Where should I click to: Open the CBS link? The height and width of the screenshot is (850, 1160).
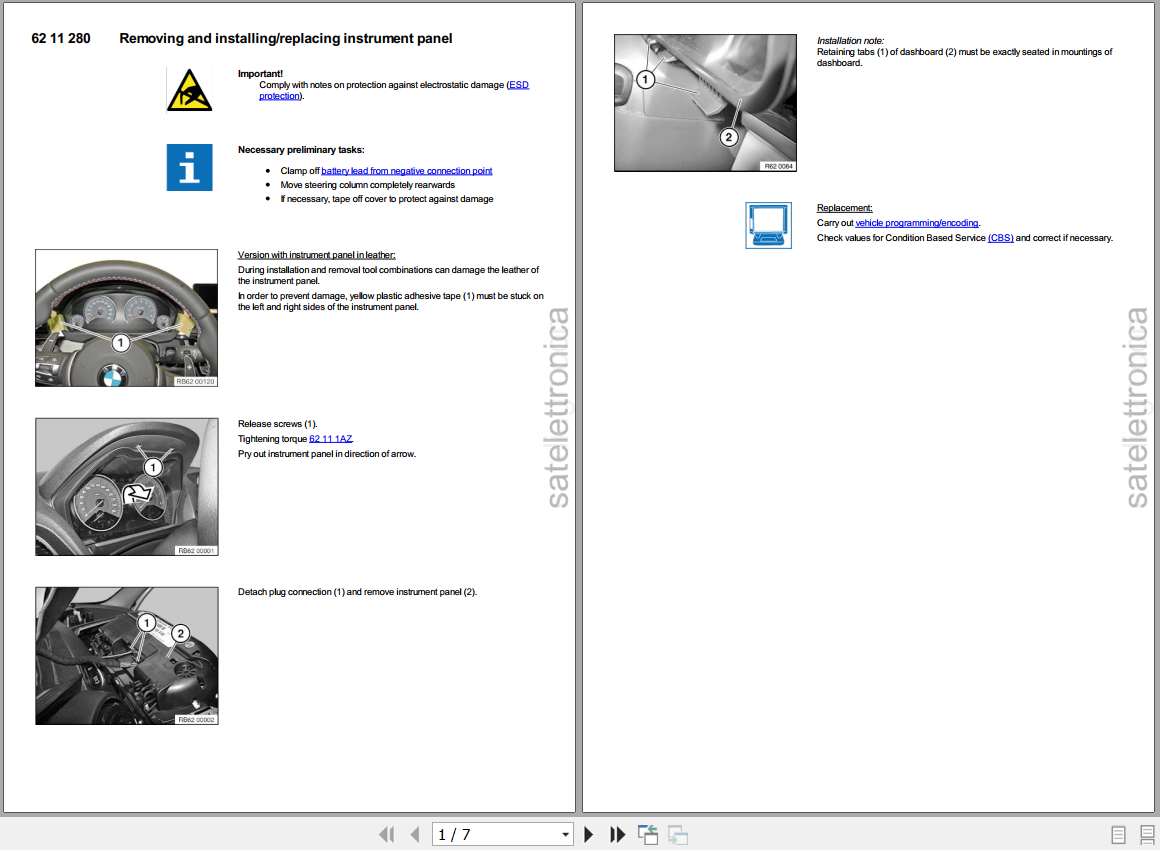[1001, 237]
